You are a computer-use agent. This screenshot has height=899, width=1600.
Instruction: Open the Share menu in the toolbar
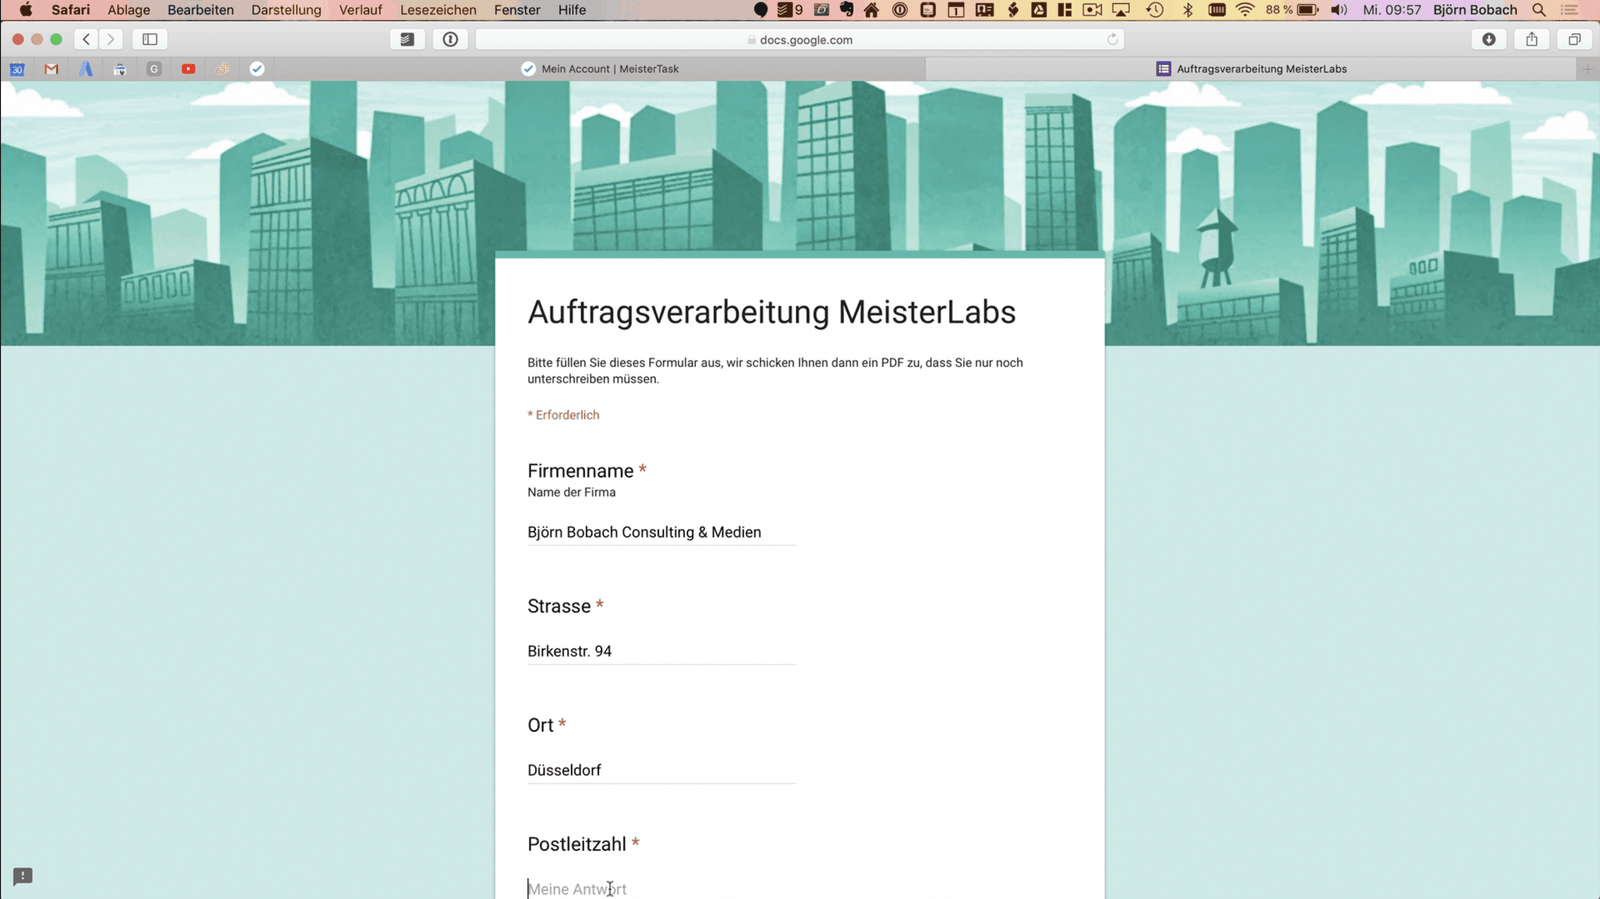pos(1532,39)
